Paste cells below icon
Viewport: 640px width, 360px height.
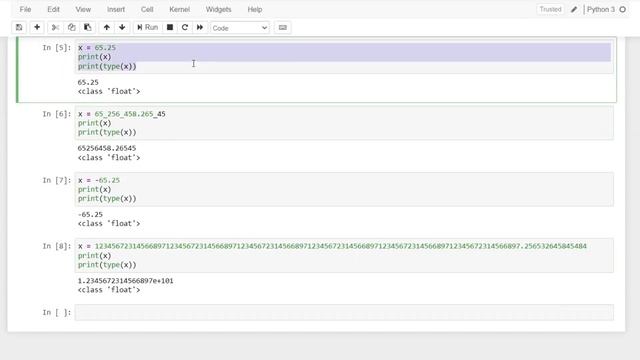[87, 27]
